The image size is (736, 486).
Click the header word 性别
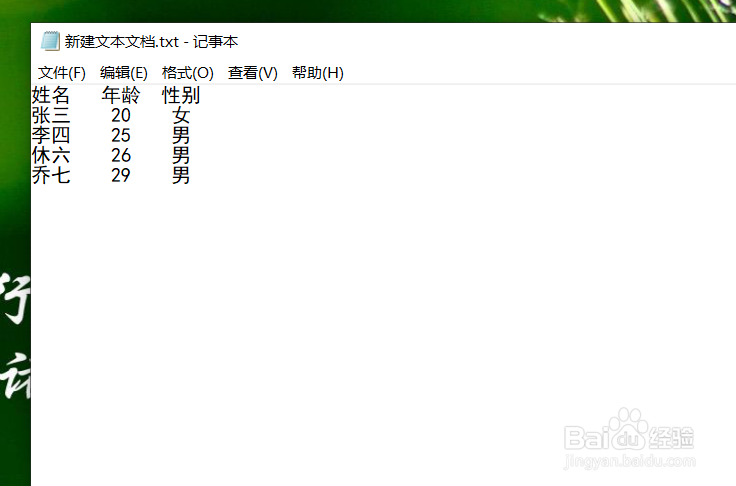tap(181, 95)
